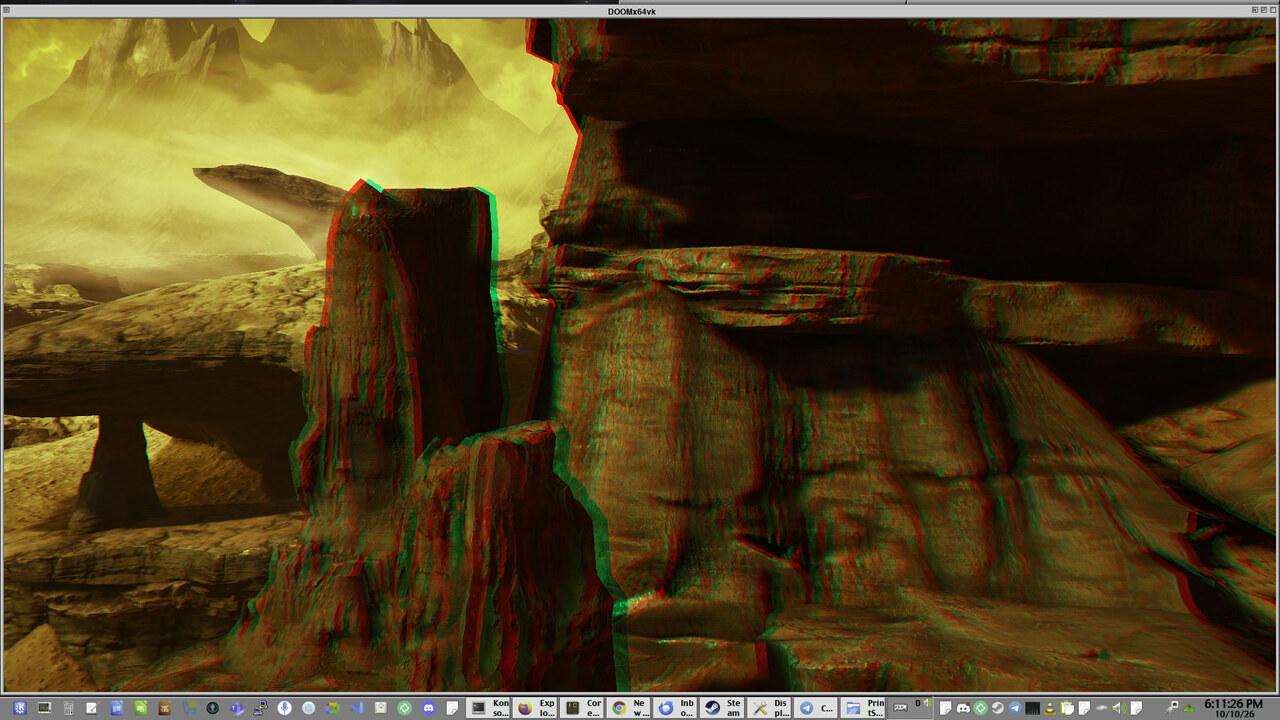Click the VLC cone tray icon
The image size is (1280, 720).
tap(1050, 708)
